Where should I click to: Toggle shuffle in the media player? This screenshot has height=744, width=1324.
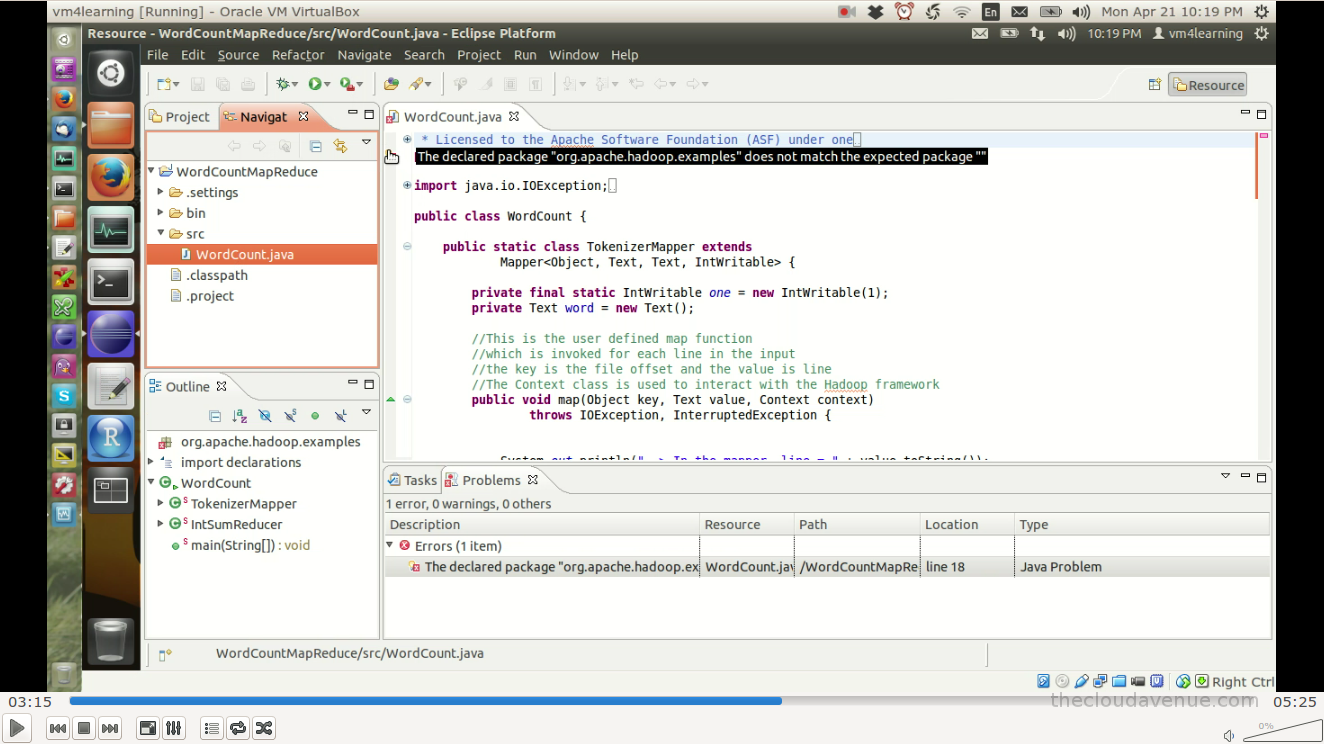tap(263, 728)
